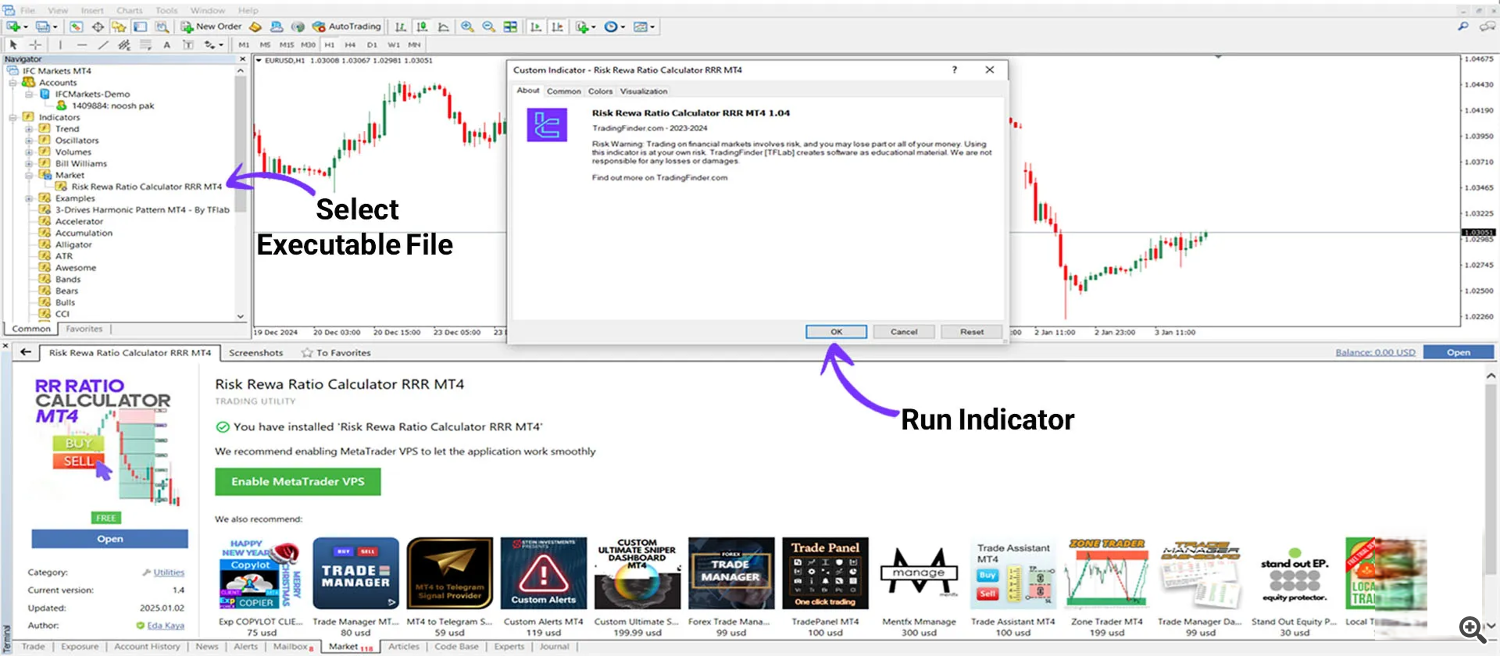Toggle the Navigator star-folder icon
Image resolution: width=1500 pixels, height=656 pixels.
click(x=118, y=27)
